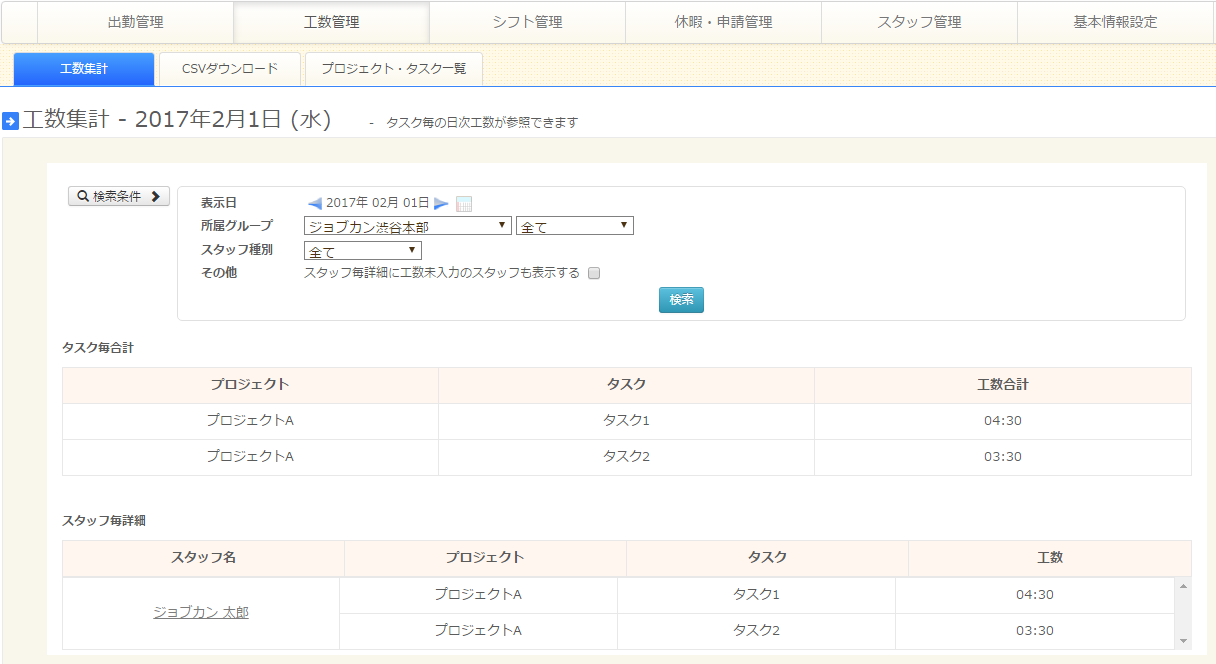Click タスク2 cell in スタッフ毎詳細 table
Image resolution: width=1216 pixels, height=664 pixels.
point(756,631)
